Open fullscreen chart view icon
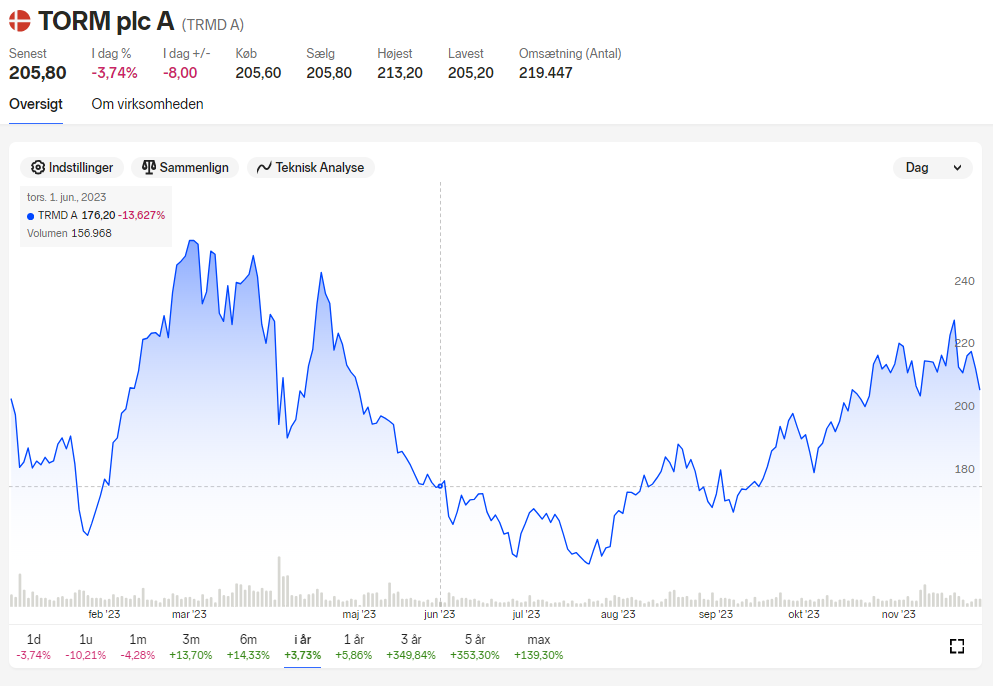This screenshot has width=993, height=686. pos(957,646)
